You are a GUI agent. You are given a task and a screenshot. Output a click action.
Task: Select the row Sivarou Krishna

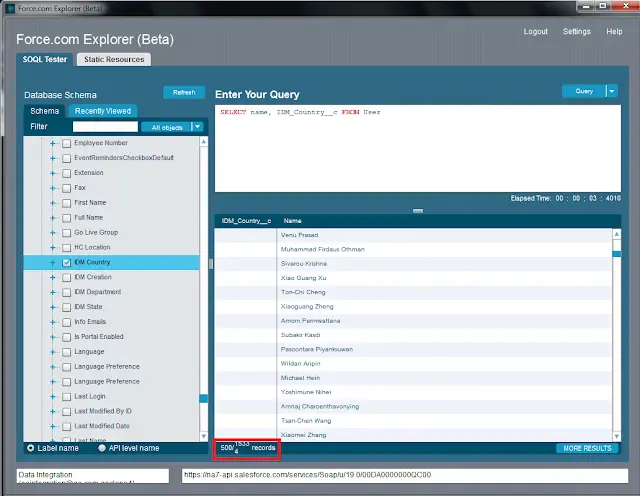[413, 264]
